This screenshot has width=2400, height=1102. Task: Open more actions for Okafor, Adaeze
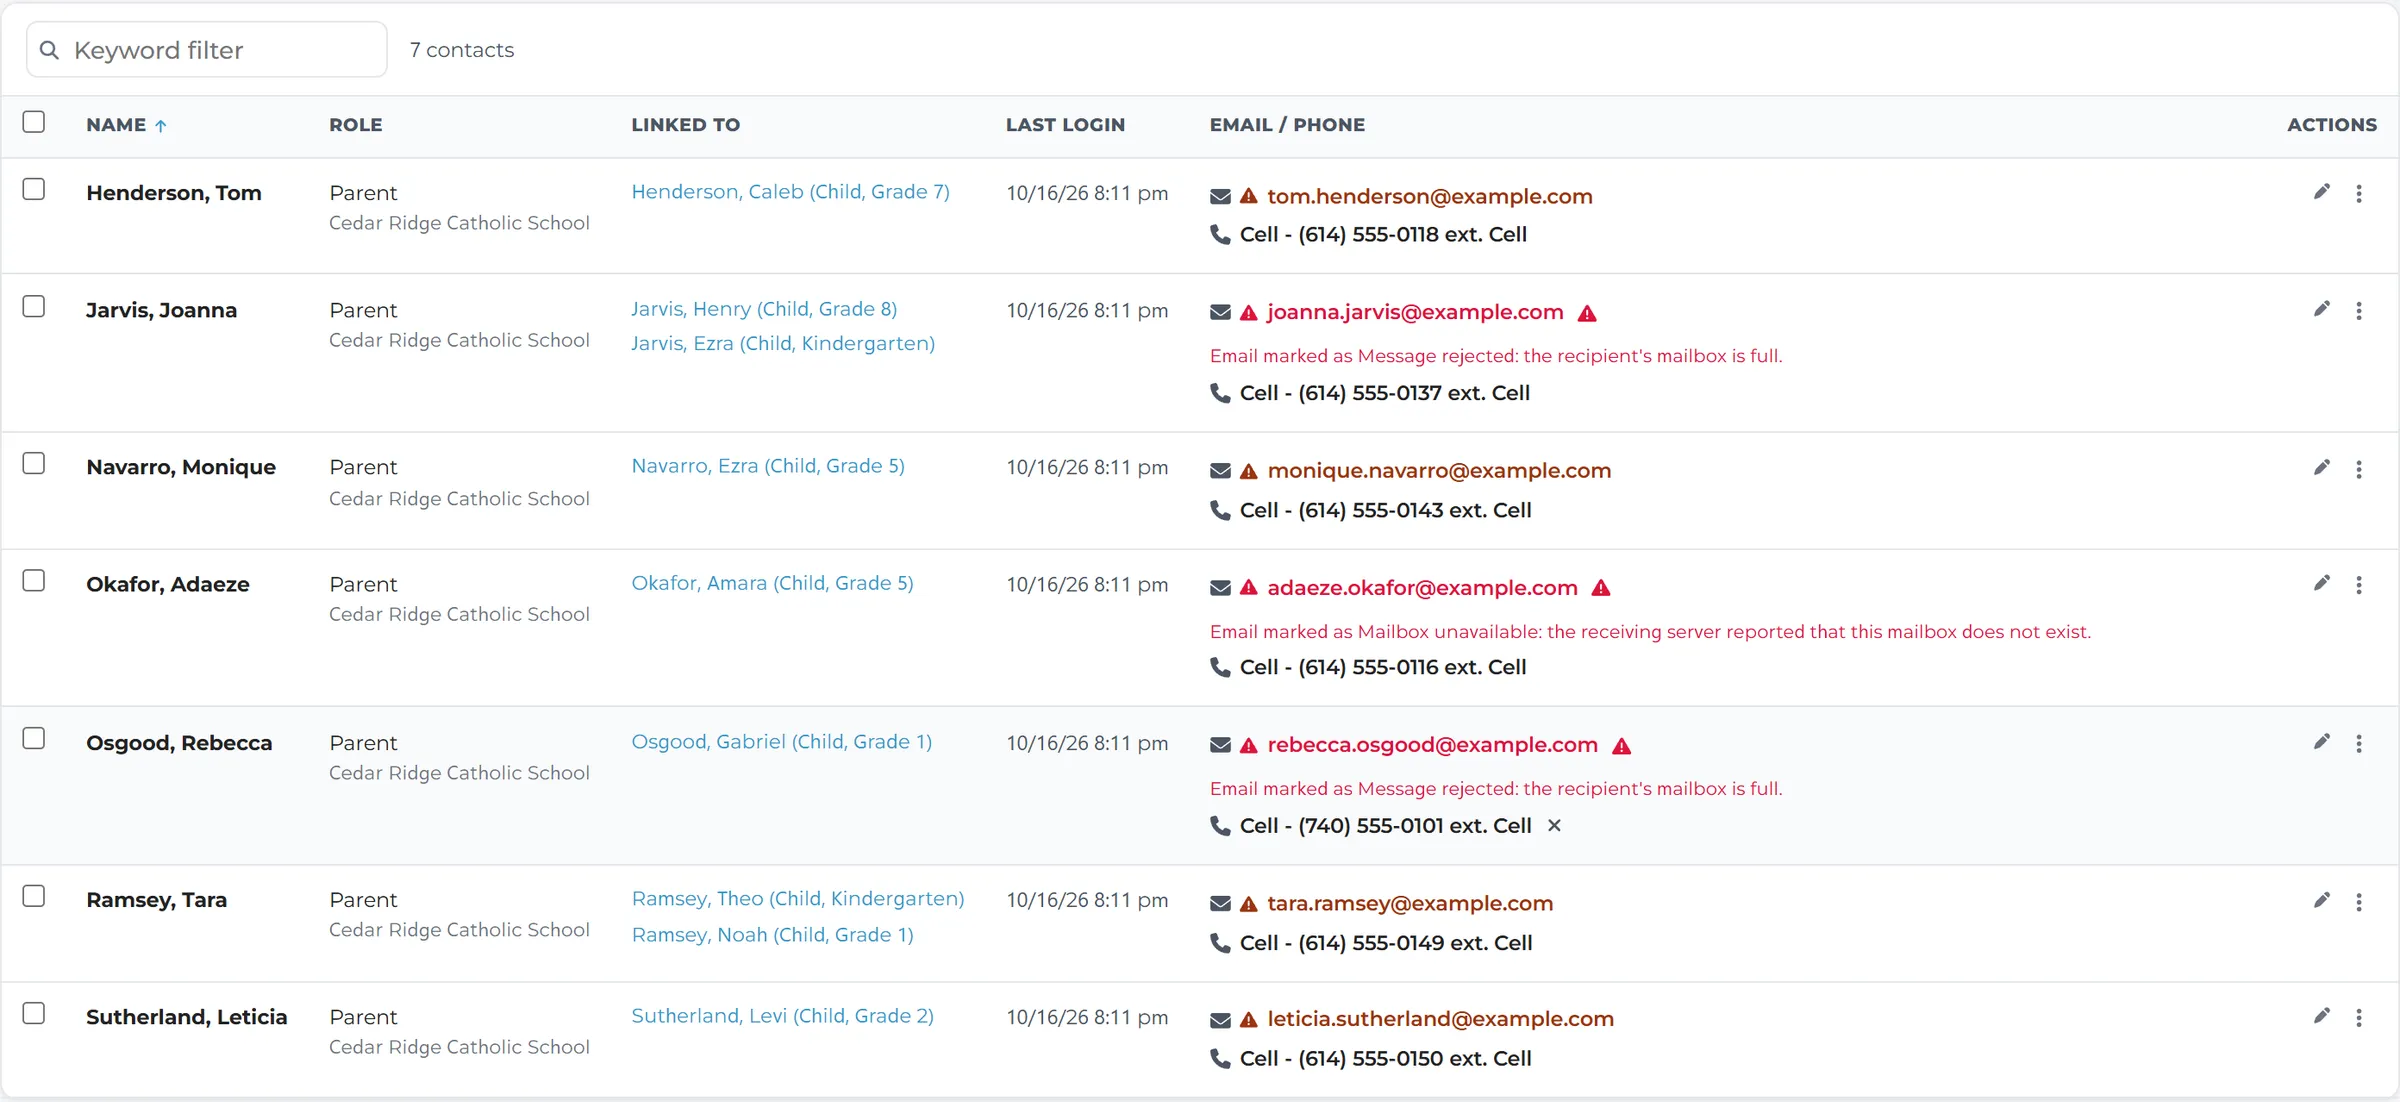2359,585
